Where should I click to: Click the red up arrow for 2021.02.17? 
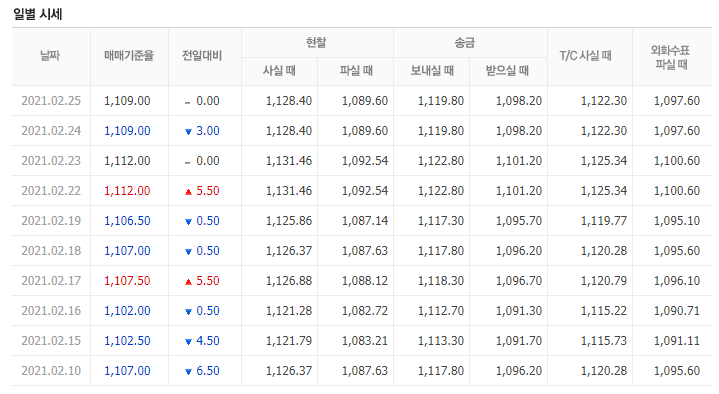tap(188, 282)
